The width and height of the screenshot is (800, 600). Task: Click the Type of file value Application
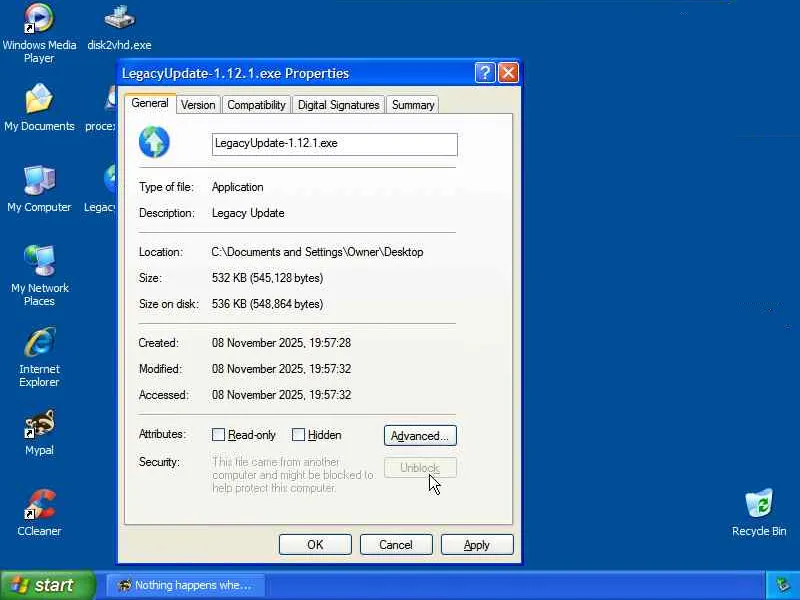238,187
